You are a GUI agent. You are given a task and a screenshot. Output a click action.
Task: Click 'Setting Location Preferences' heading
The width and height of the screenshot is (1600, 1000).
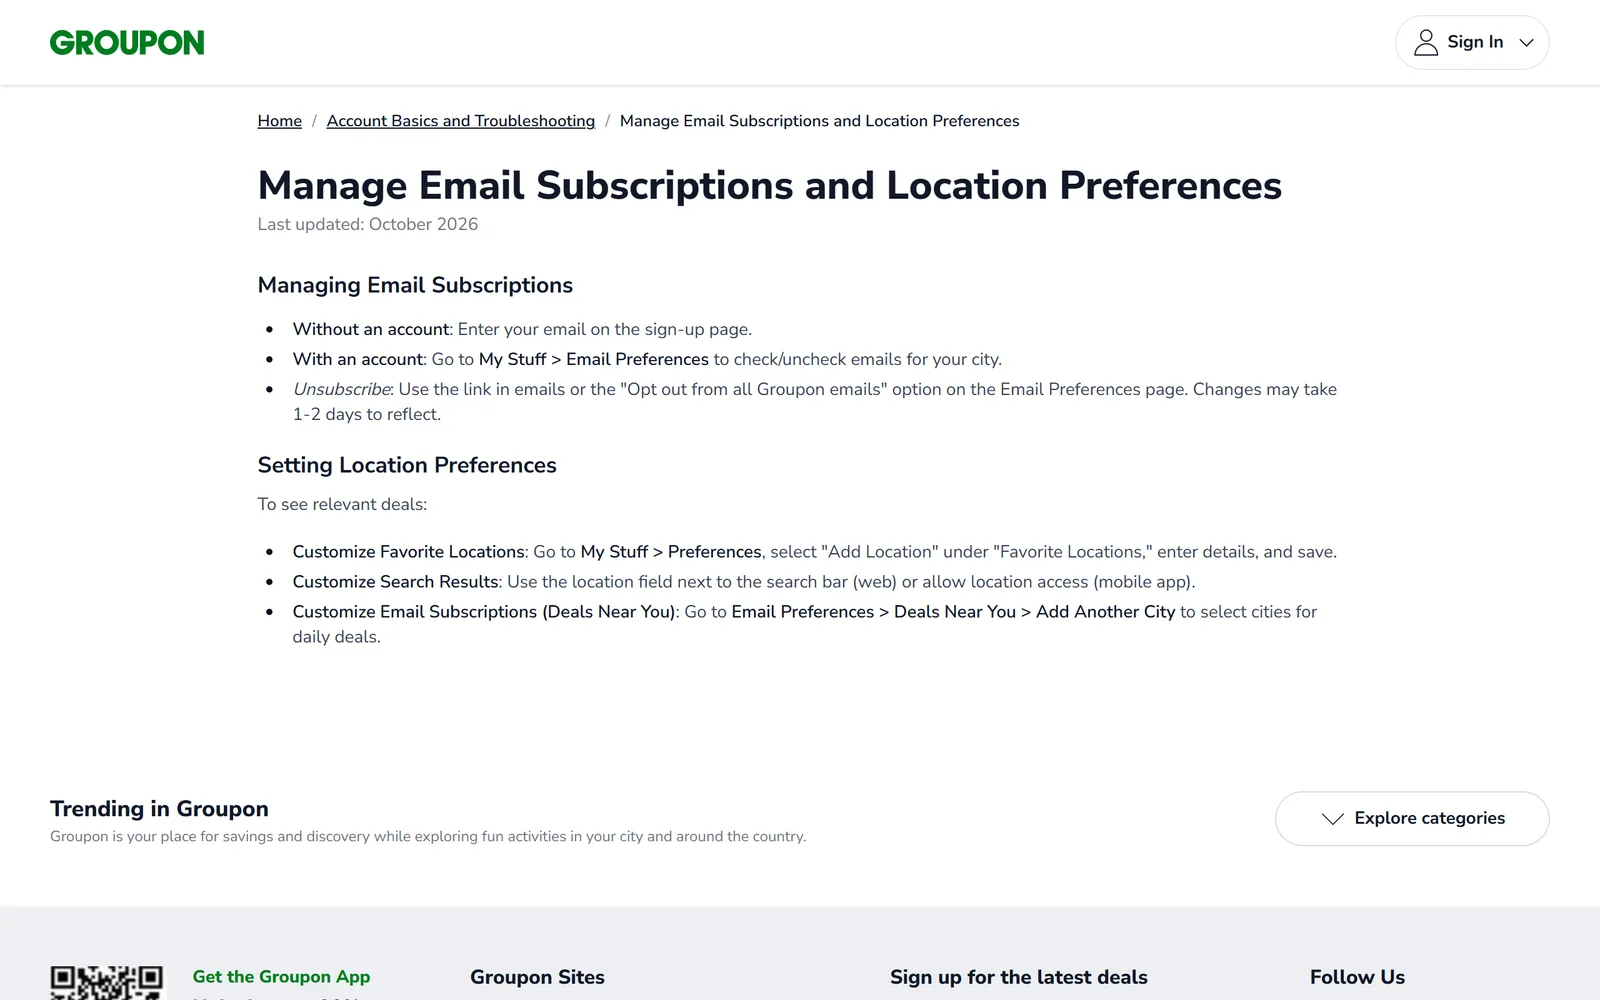407,465
